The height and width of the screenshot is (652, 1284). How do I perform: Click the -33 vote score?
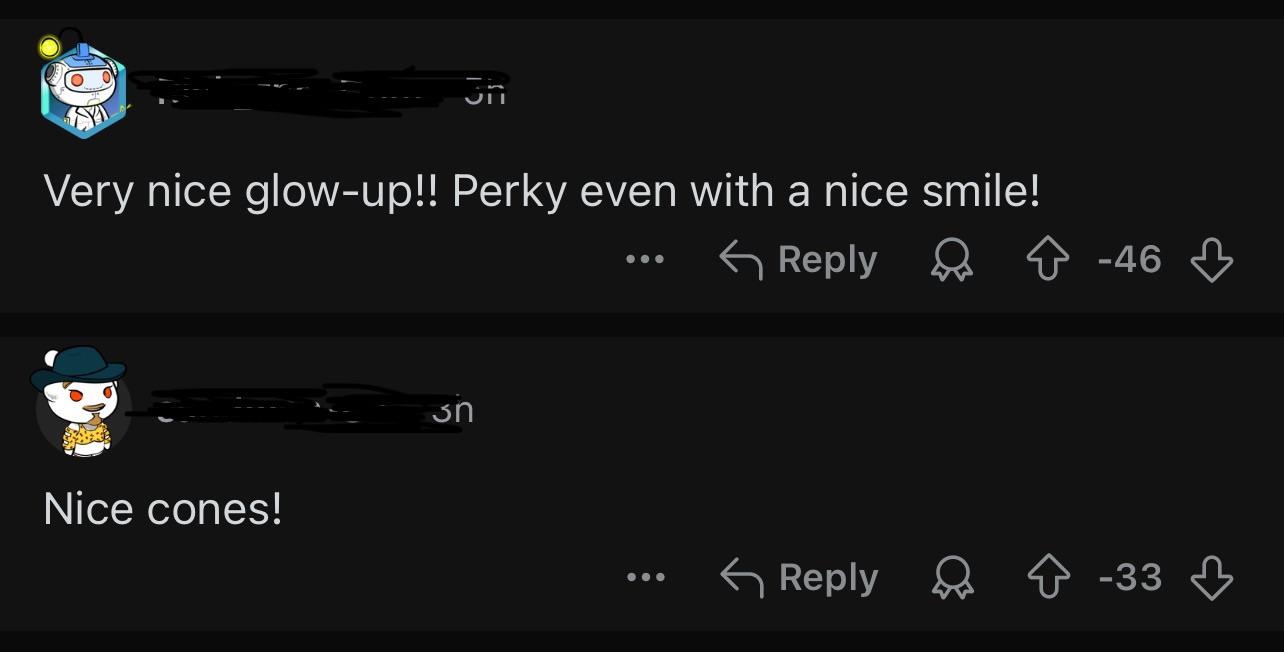[x=1129, y=577]
